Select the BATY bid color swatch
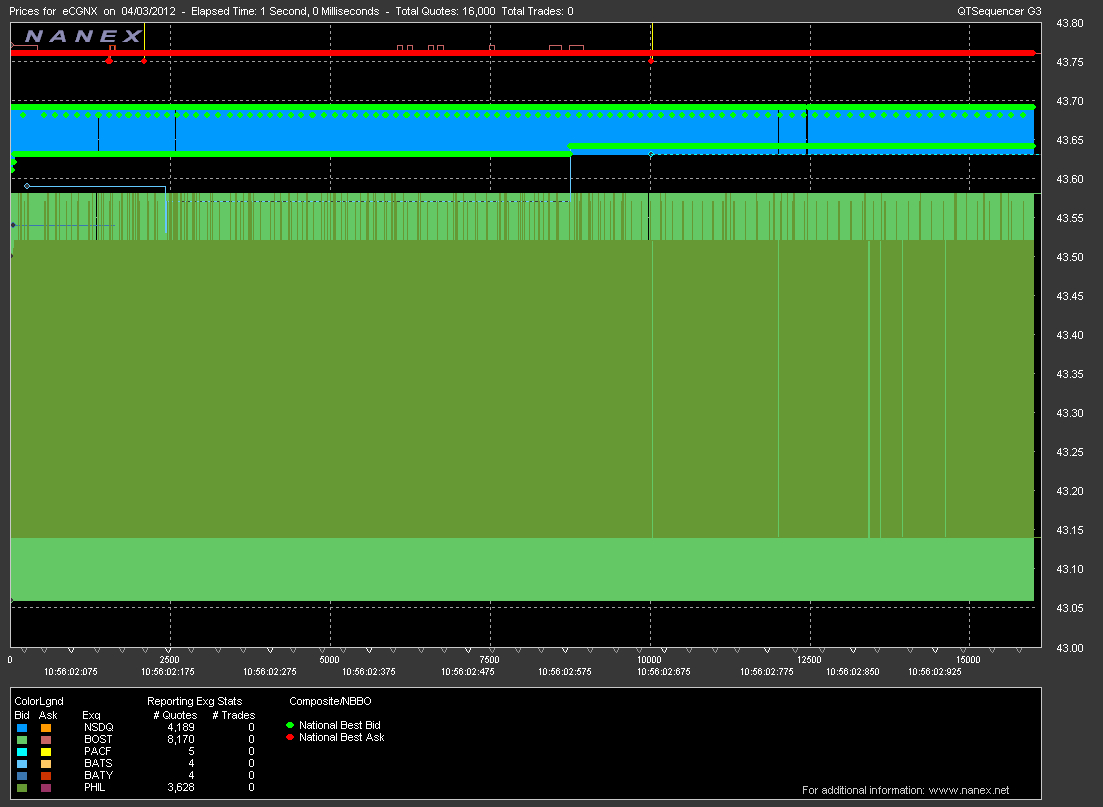This screenshot has width=1103, height=807. [x=22, y=775]
